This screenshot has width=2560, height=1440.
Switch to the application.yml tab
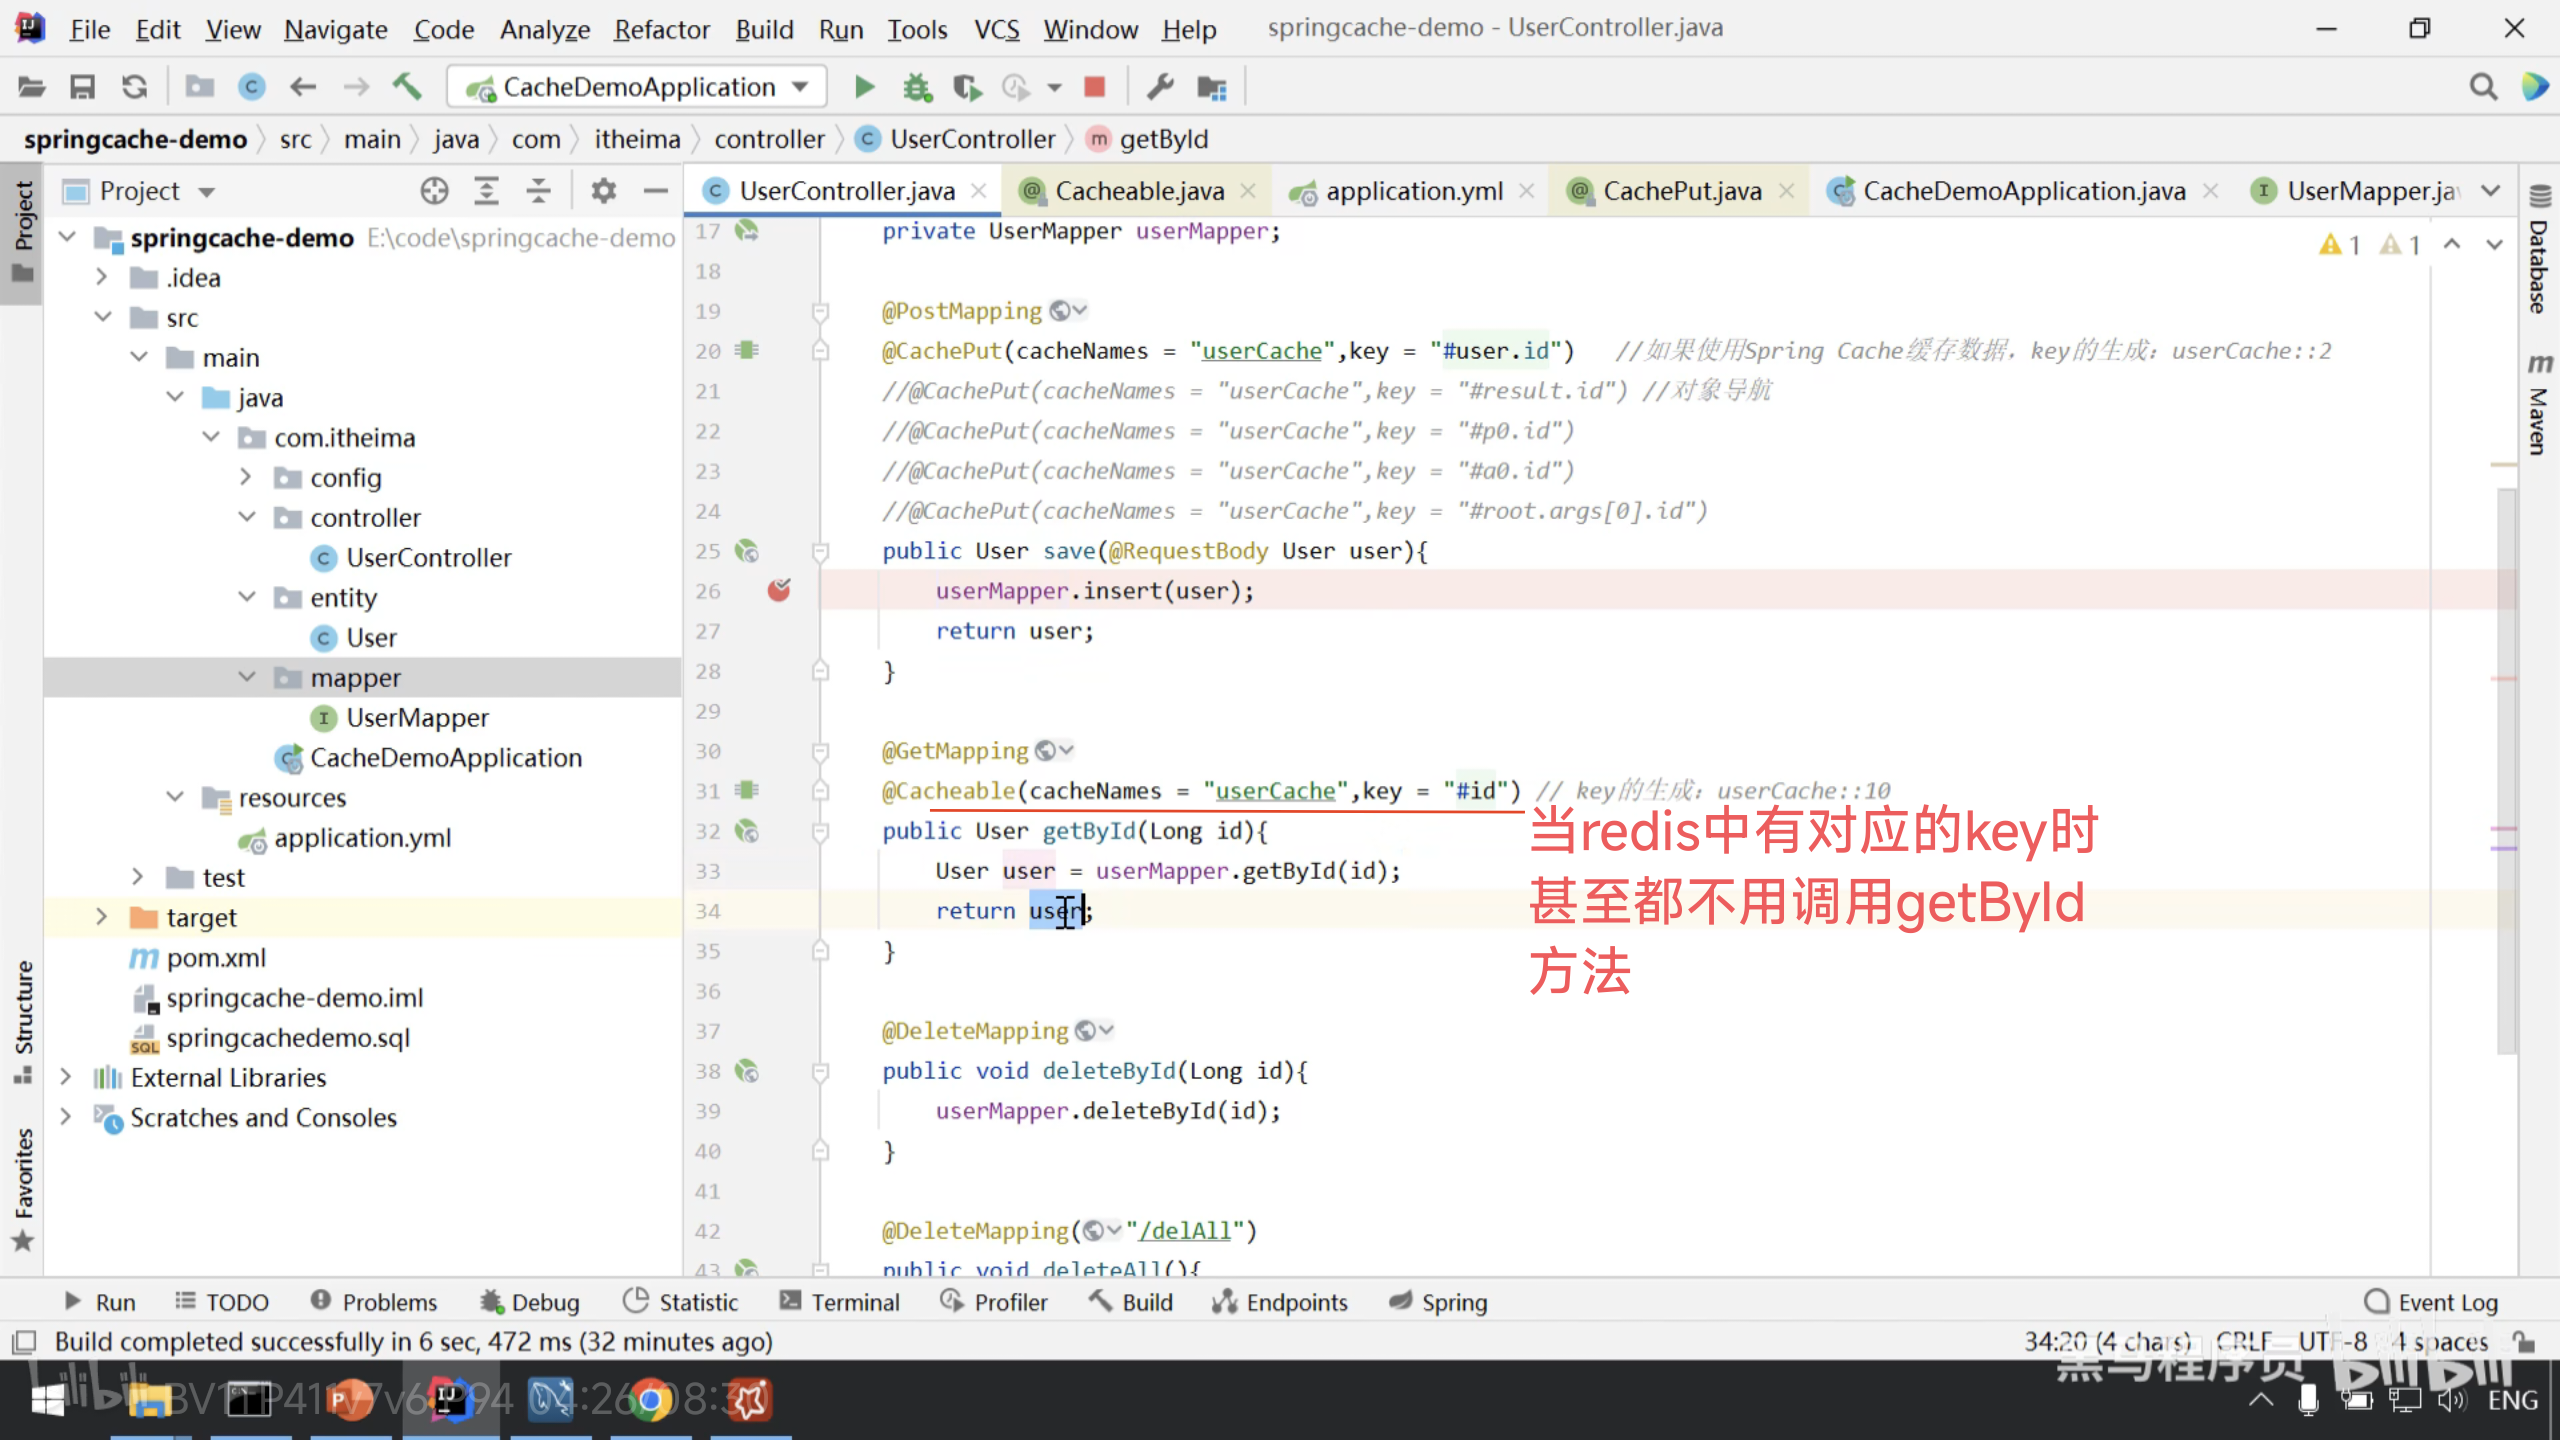[x=1413, y=191]
